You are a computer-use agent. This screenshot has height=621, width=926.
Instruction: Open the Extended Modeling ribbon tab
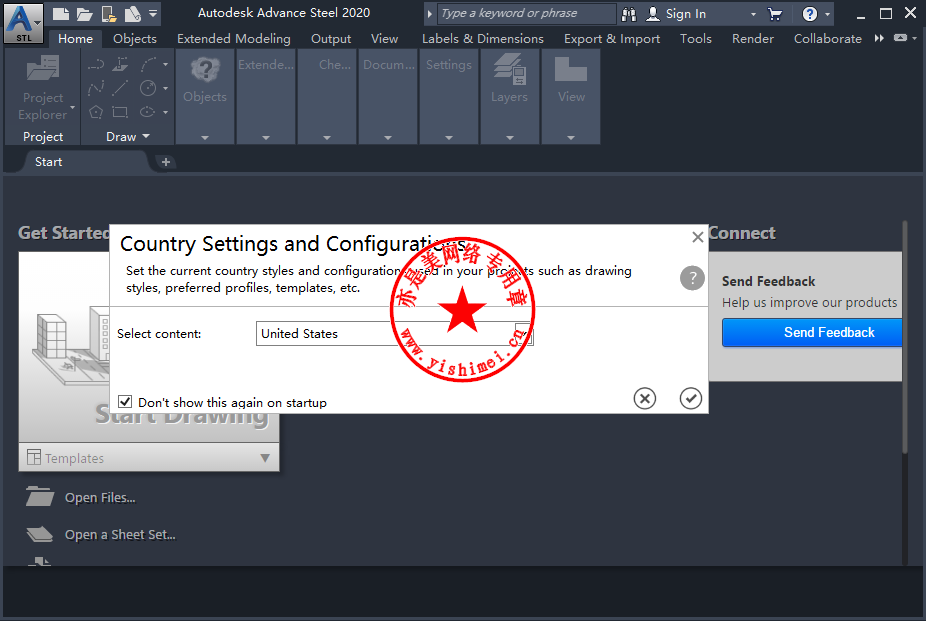pyautogui.click(x=234, y=38)
